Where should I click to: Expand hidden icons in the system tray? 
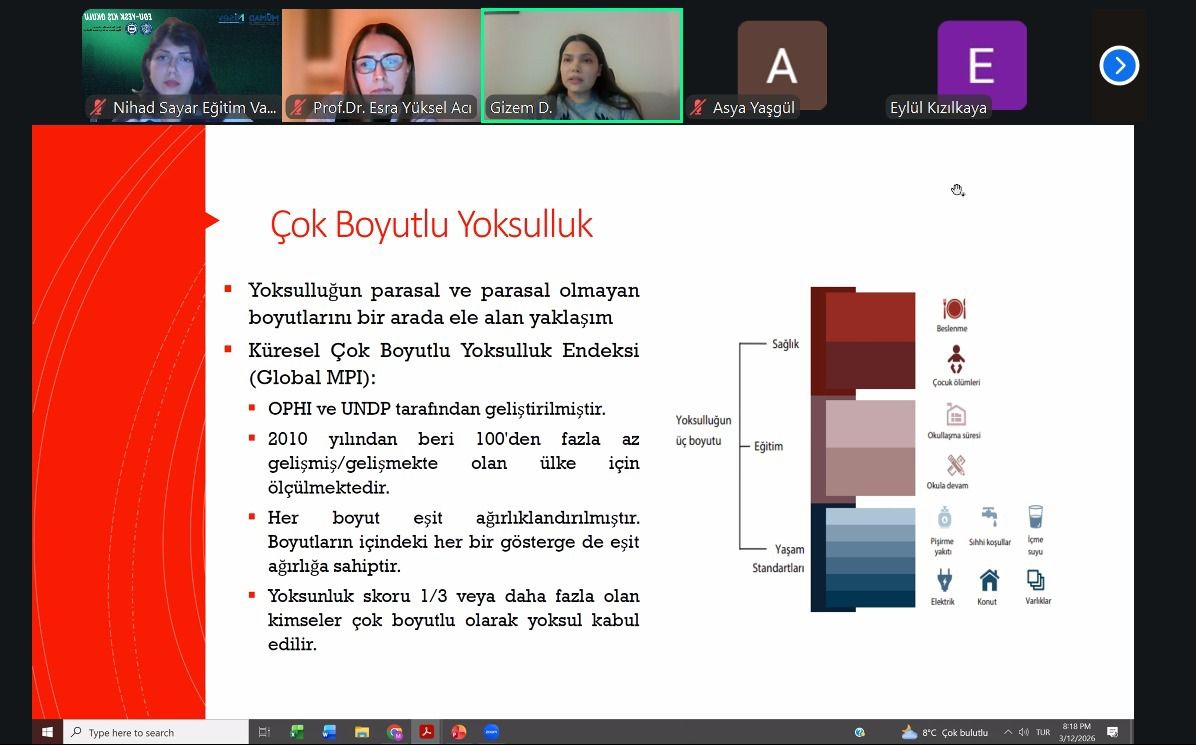pos(1007,731)
